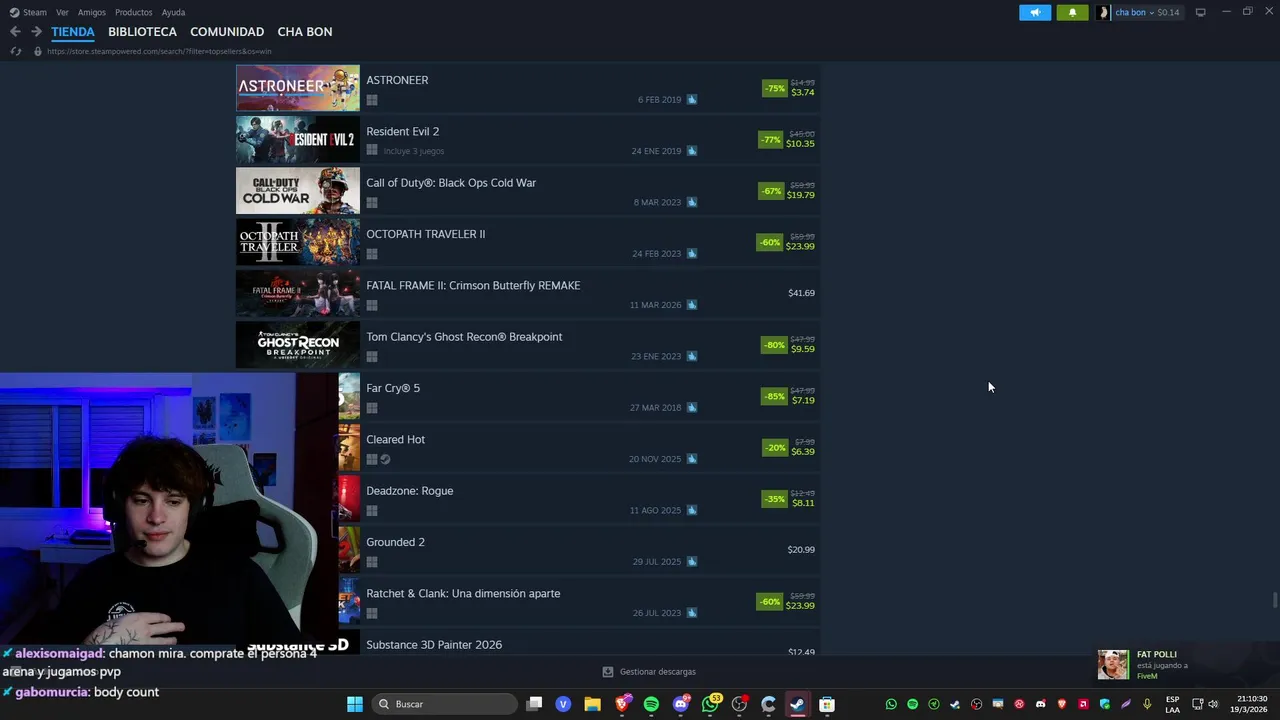The width and height of the screenshot is (1280, 720).
Task: Click the Windows taskbar Buscar search box
Action: click(x=443, y=704)
